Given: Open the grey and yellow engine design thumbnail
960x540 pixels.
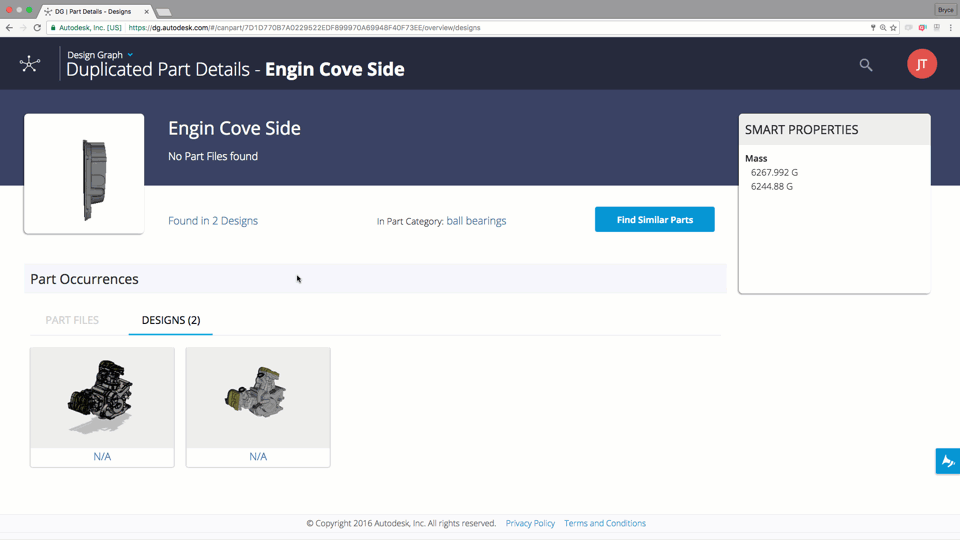Looking at the screenshot, I should 258,397.
